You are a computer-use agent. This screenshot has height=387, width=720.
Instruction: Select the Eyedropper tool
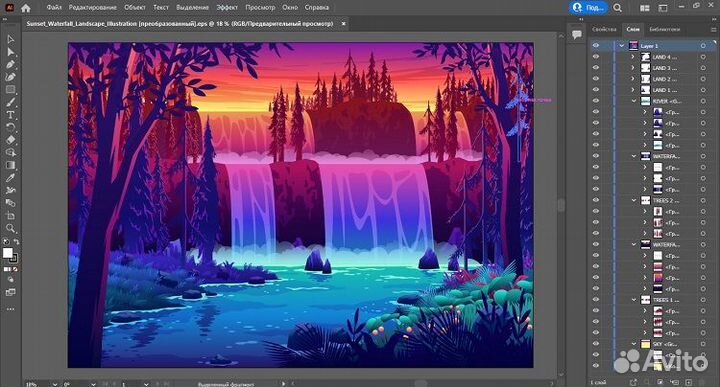point(11,178)
